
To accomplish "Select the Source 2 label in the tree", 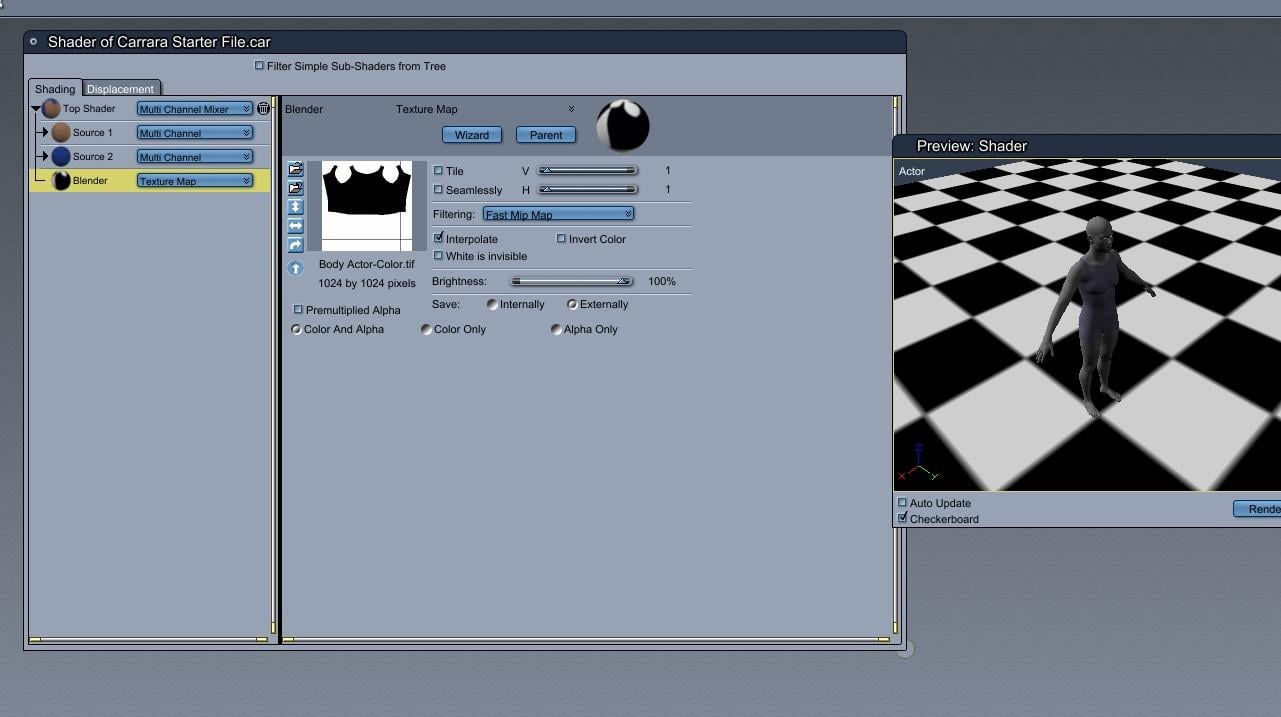I will pyautogui.click(x=92, y=156).
